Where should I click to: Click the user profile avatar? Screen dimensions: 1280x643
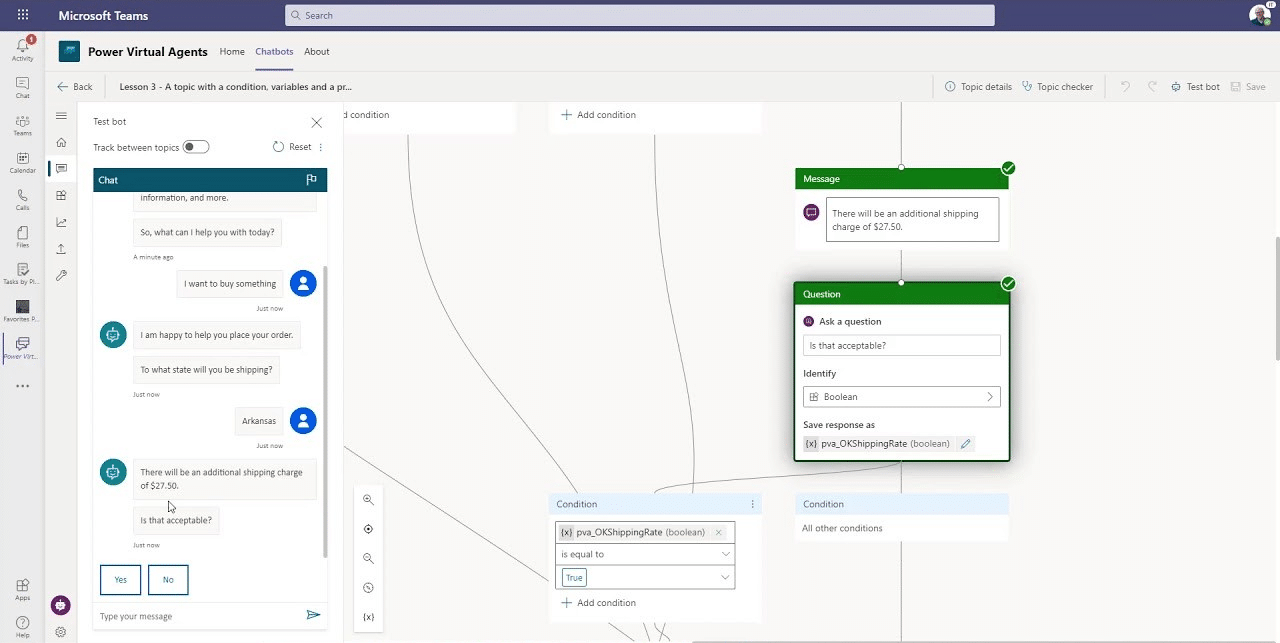click(1260, 14)
